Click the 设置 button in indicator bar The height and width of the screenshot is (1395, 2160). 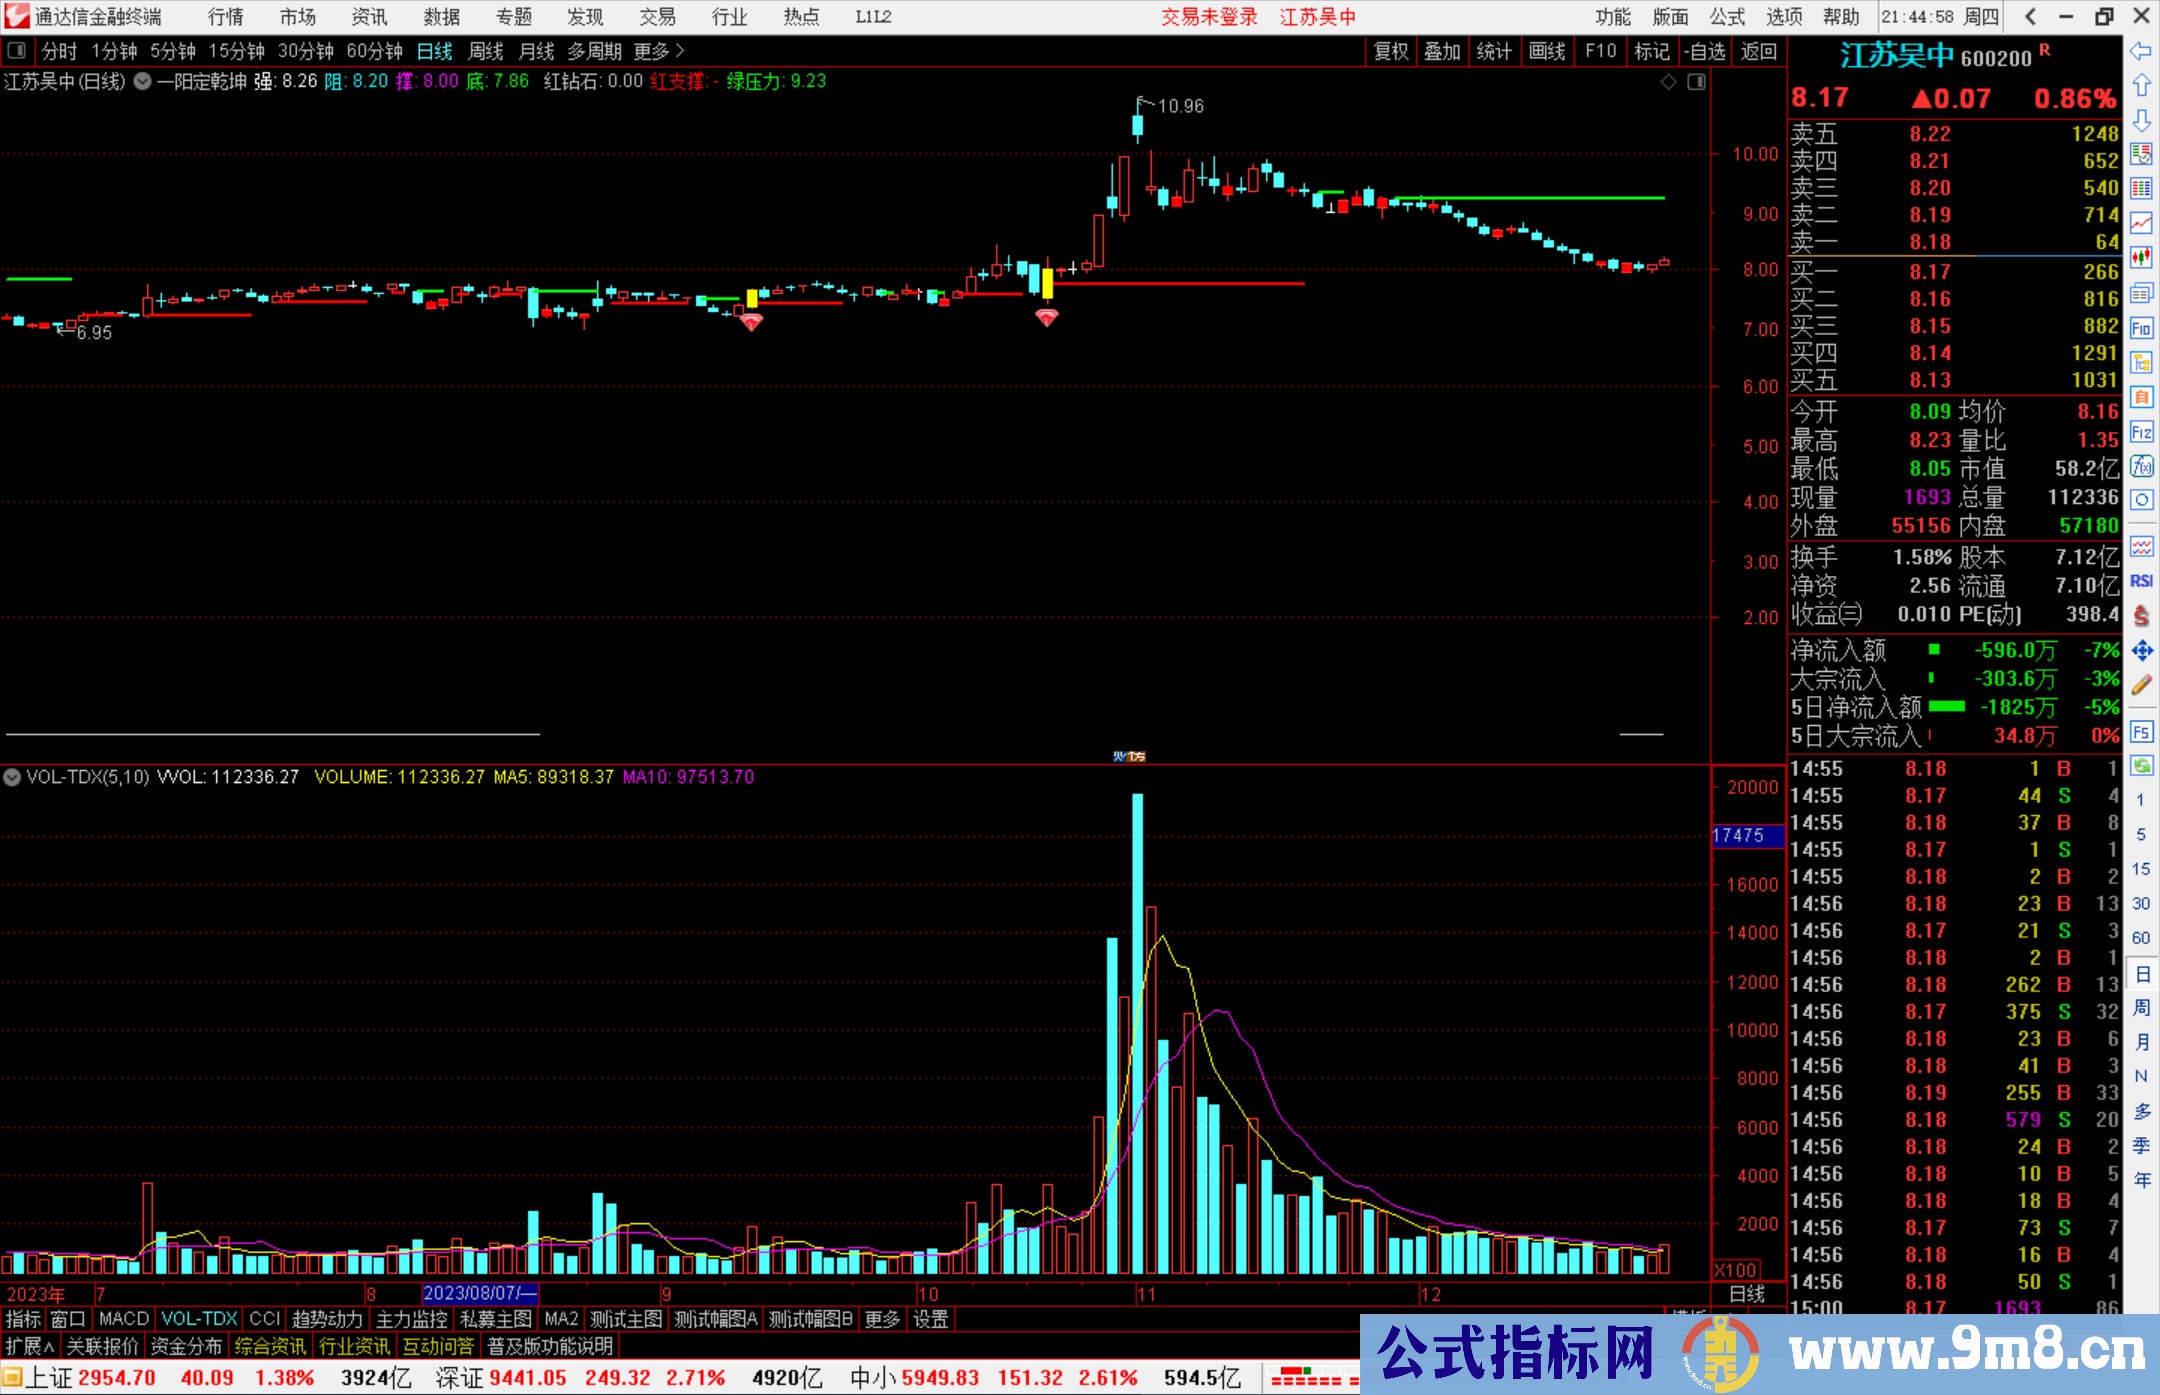click(931, 1319)
